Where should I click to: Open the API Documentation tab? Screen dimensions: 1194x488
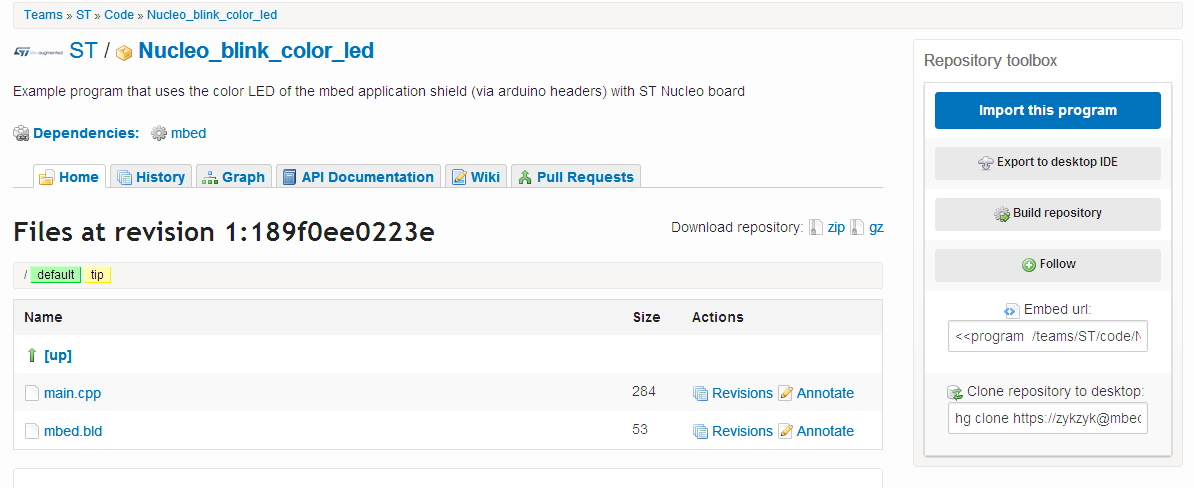(x=358, y=177)
